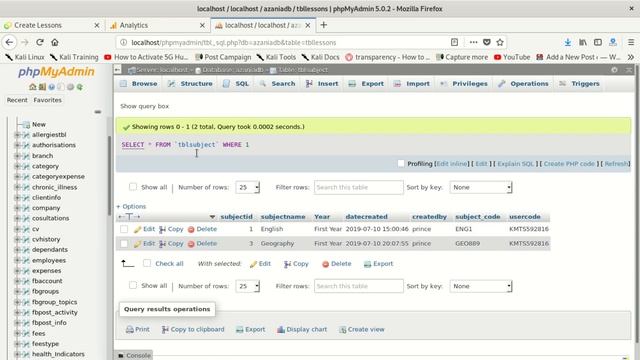Viewport: 640px width, 360px height.
Task: Click Copy icon for English row
Action: click(162, 229)
